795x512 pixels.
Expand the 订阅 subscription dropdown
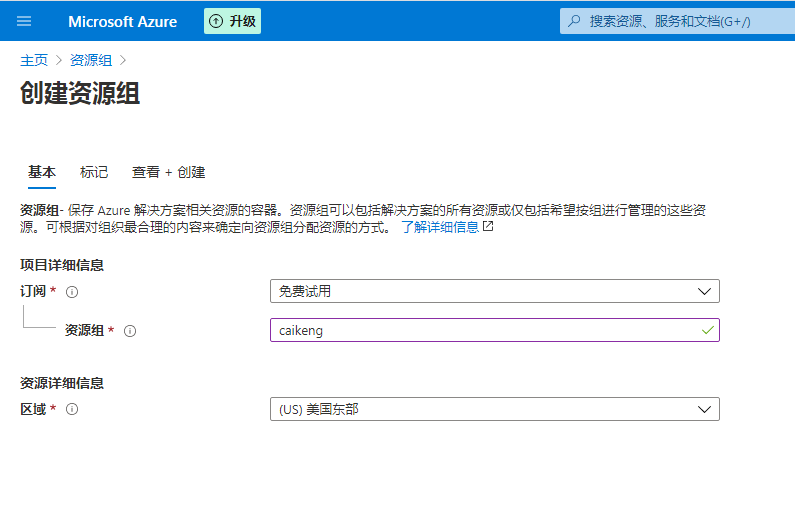tap(494, 291)
